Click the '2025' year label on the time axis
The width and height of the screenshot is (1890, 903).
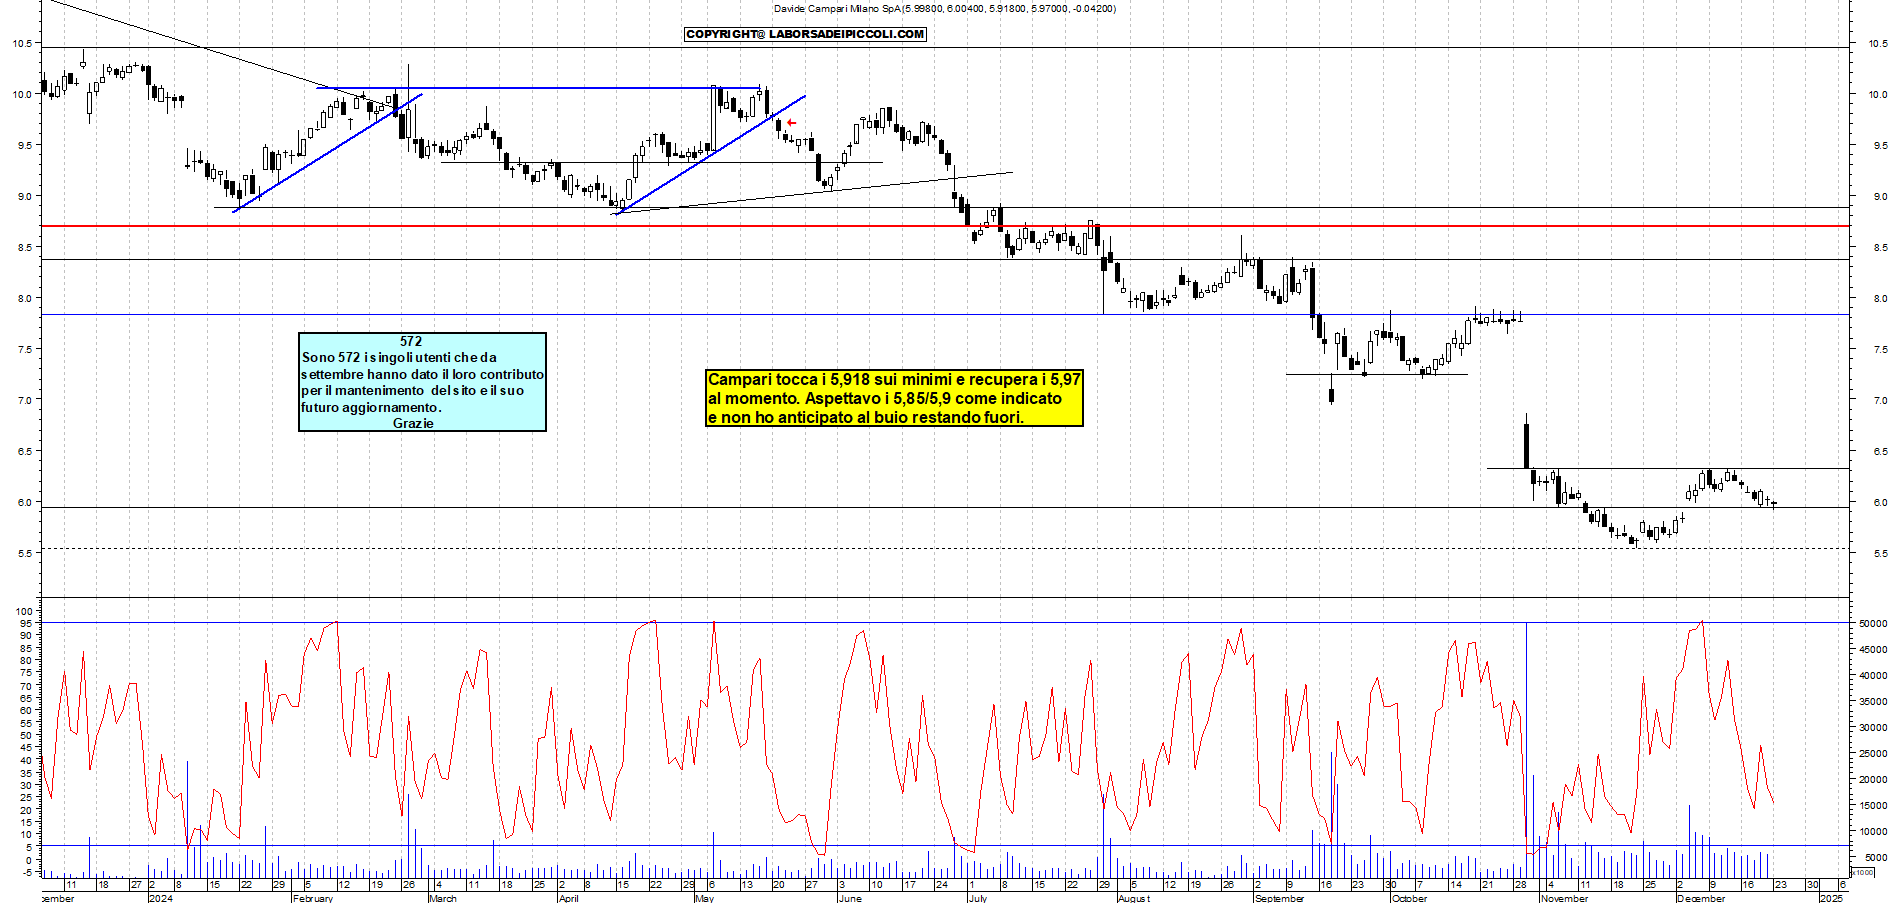[x=1830, y=898]
